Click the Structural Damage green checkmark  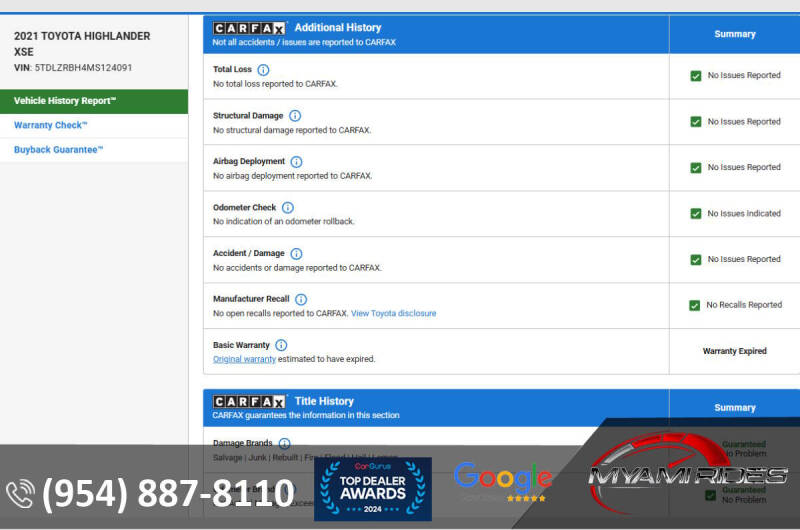coord(695,122)
